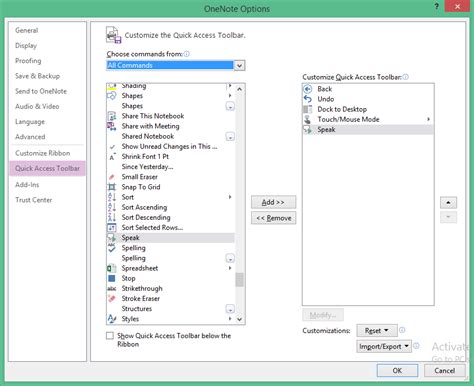
Task: Expand the Spreadsheet submenu arrow
Action: pyautogui.click(x=230, y=268)
